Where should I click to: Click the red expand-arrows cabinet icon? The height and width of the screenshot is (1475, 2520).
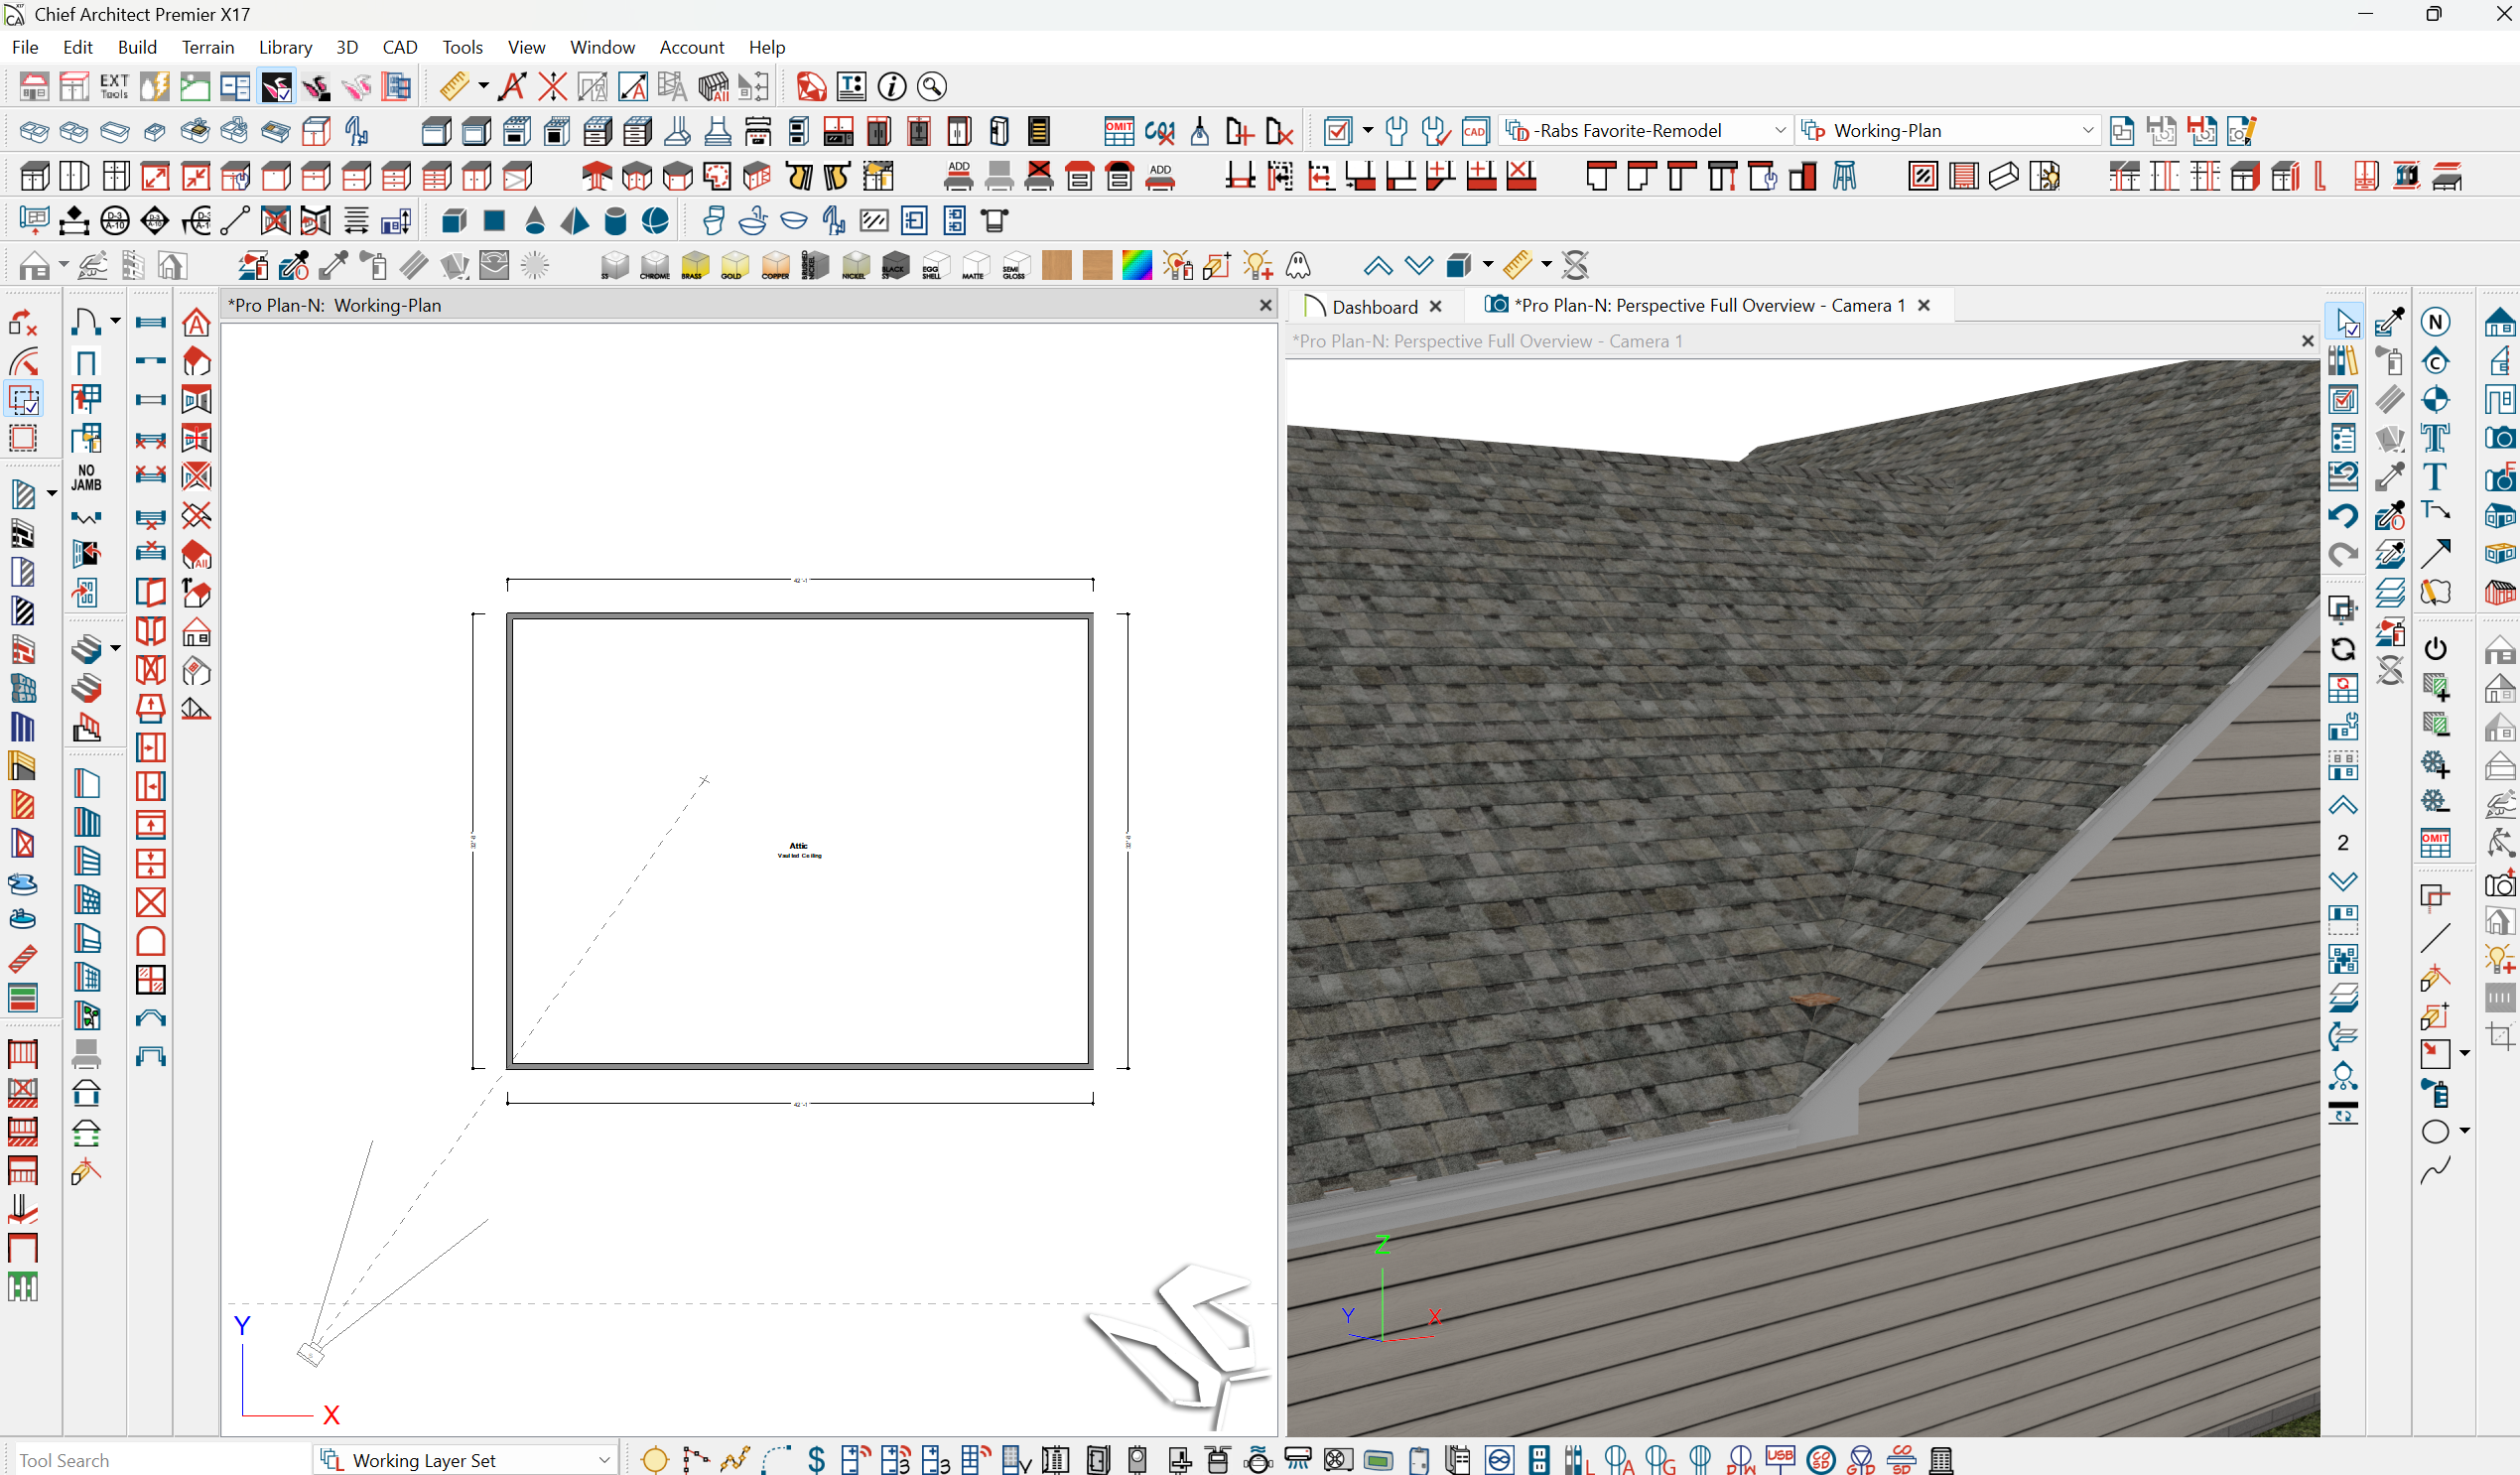155,177
